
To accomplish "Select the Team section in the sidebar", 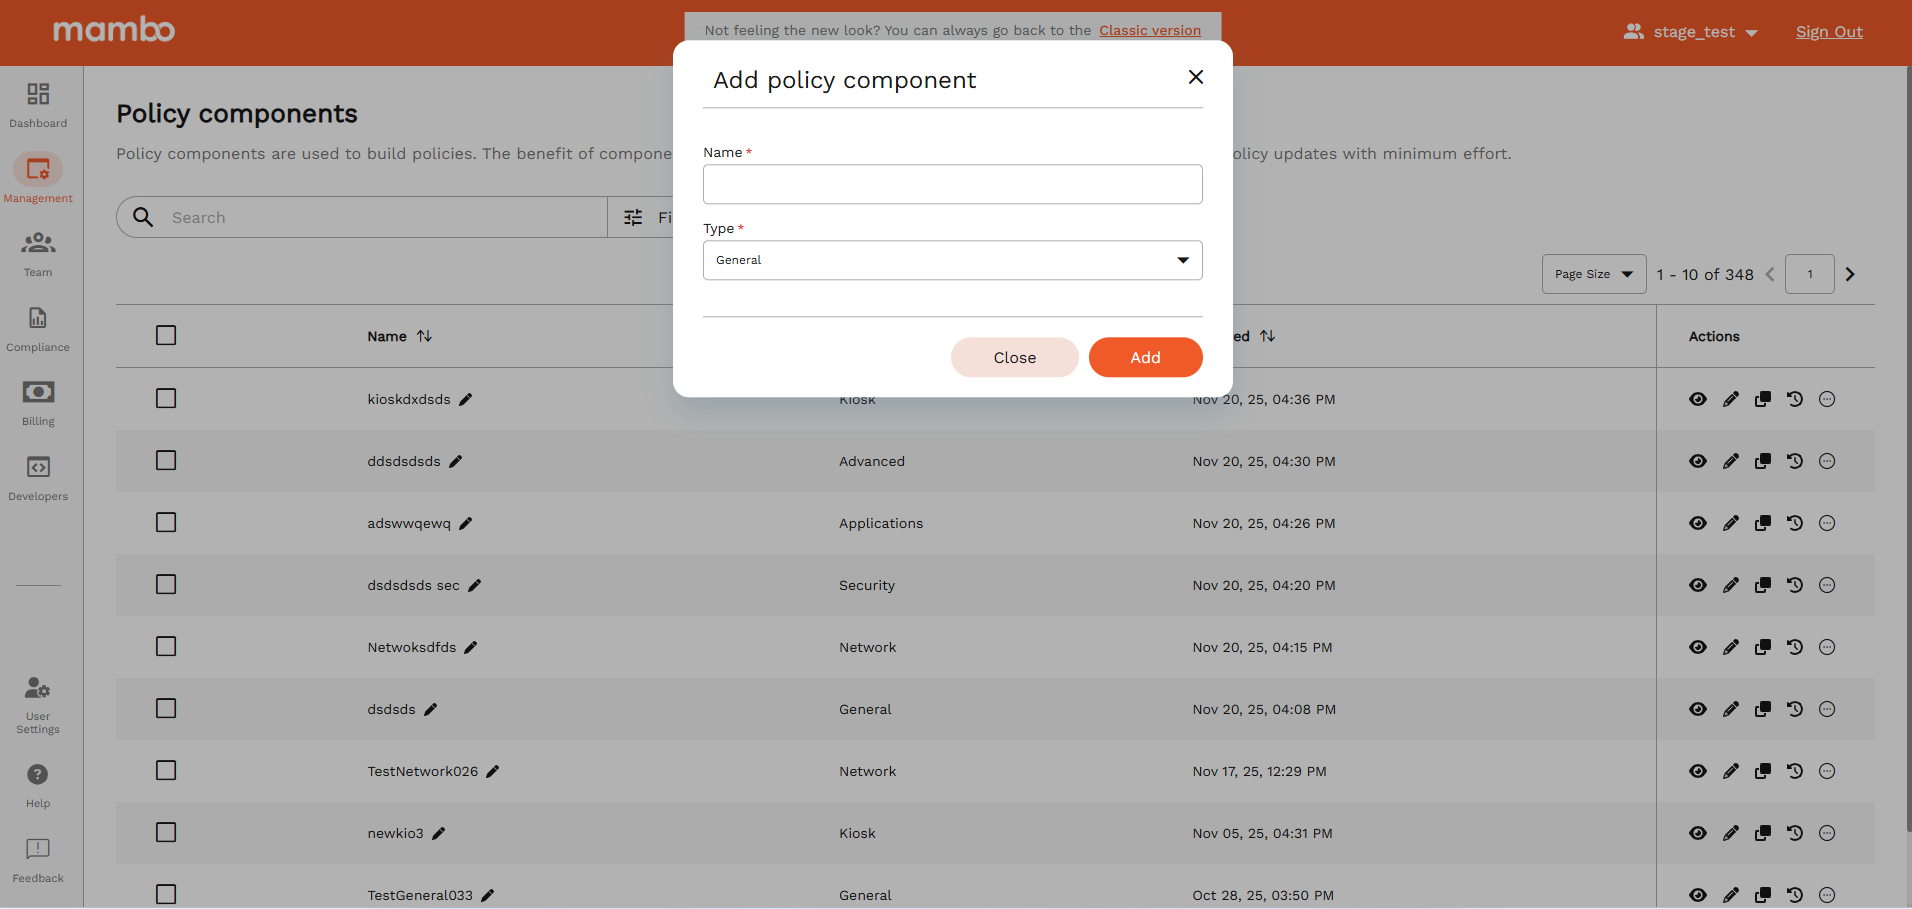I will pos(37,252).
